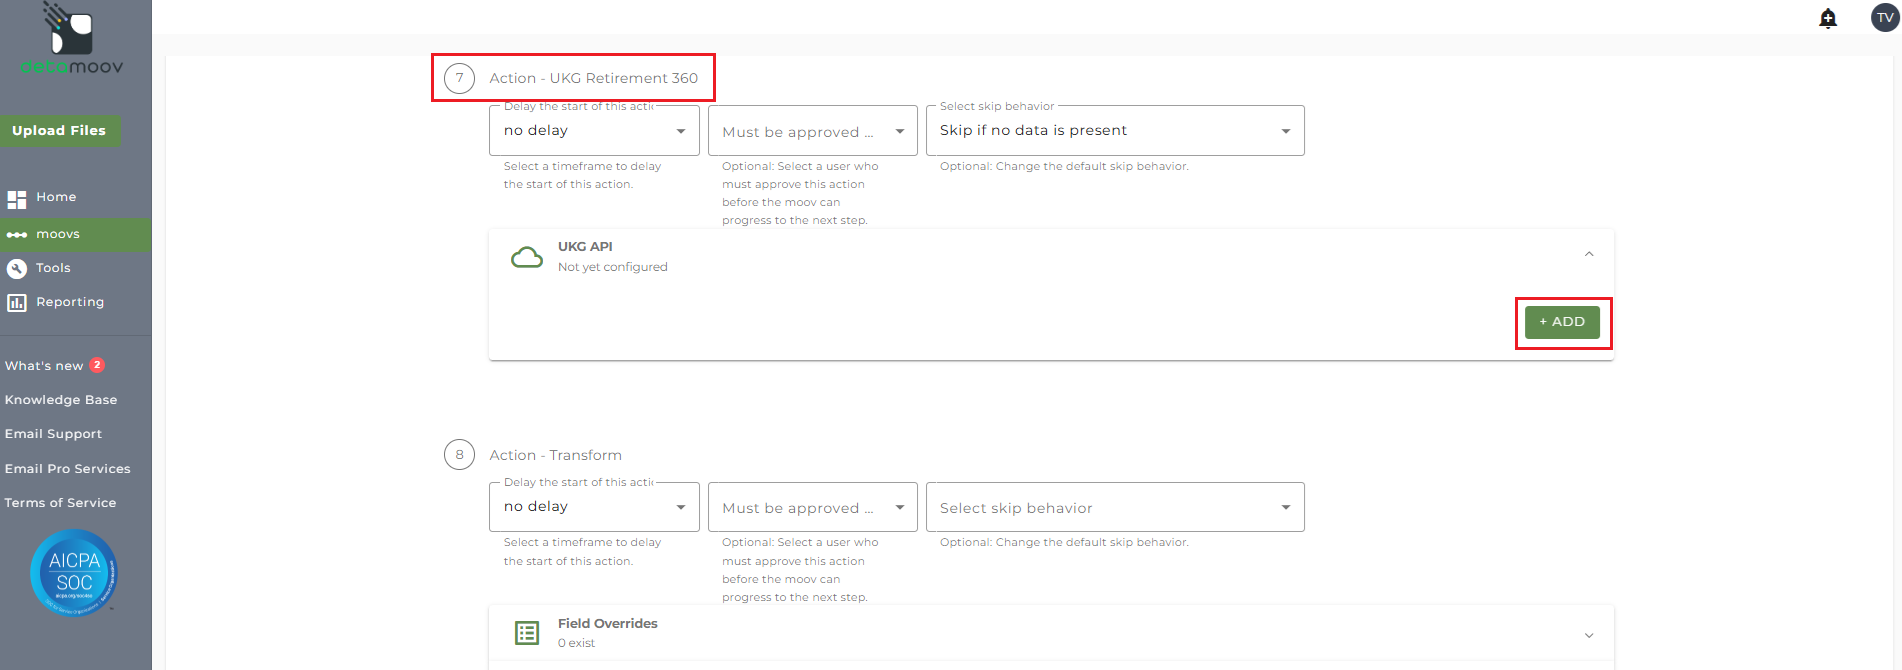This screenshot has height=670, width=1902.
Task: Open the Knowledge Base link
Action: [61, 400]
